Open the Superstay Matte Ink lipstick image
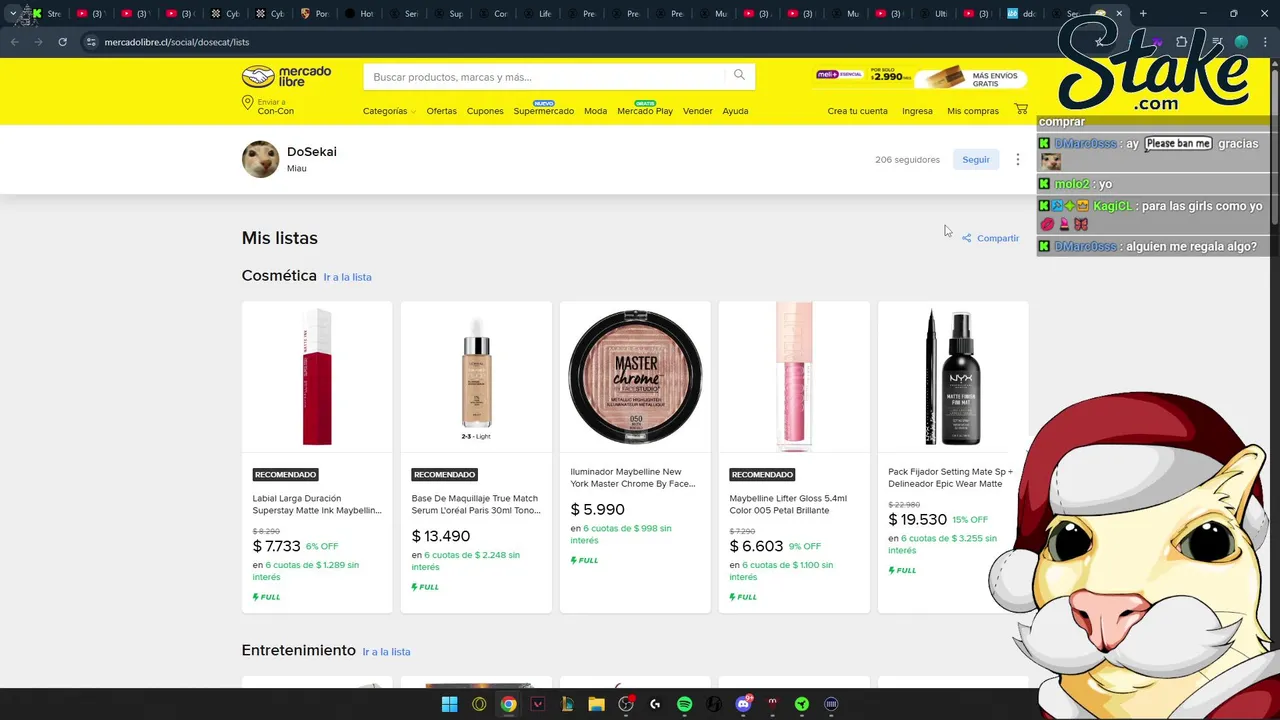The height and width of the screenshot is (720, 1280). click(317, 376)
